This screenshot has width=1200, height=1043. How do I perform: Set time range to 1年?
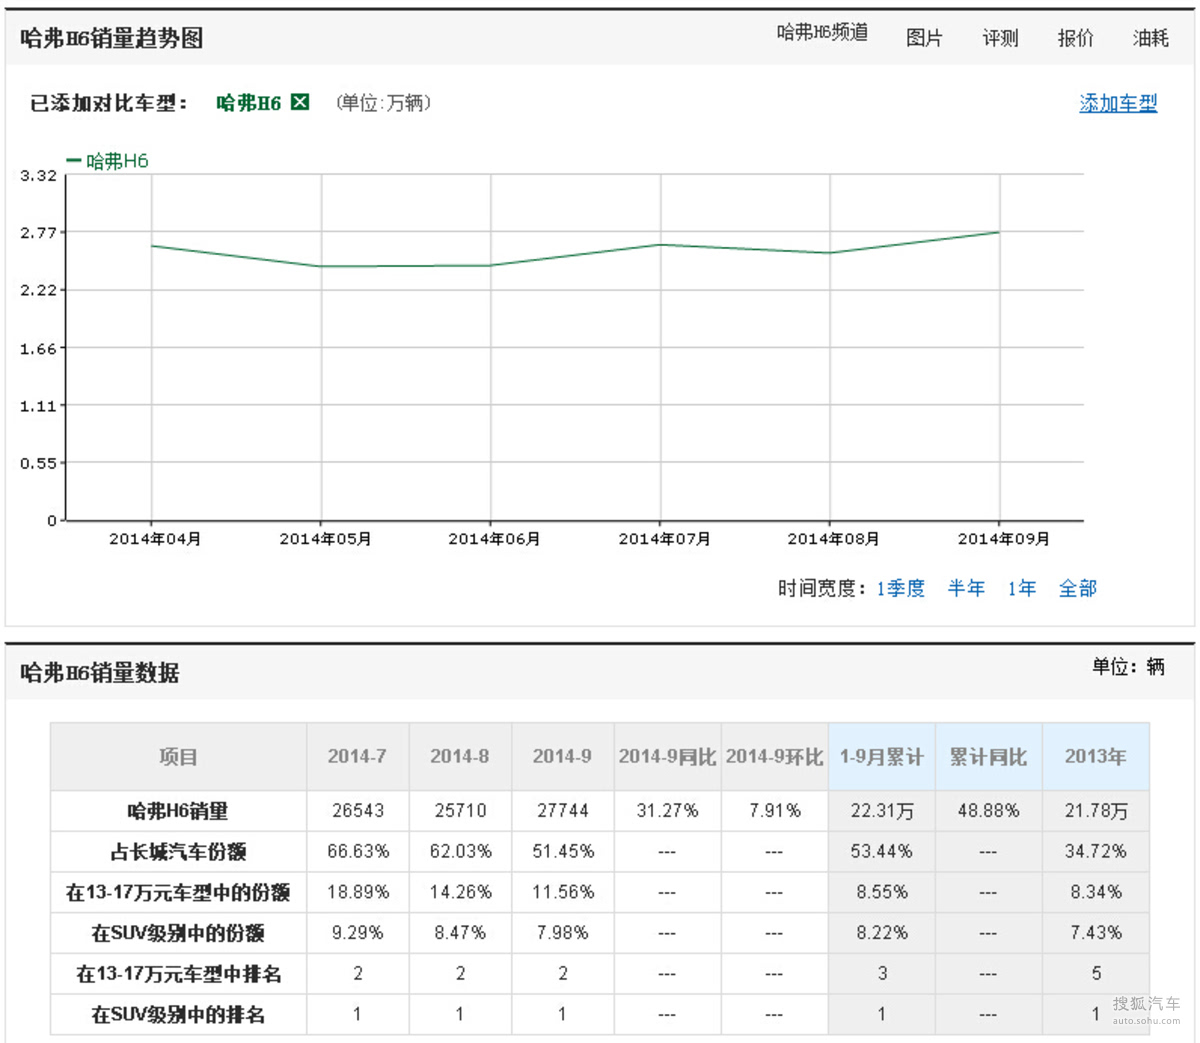point(1021,588)
